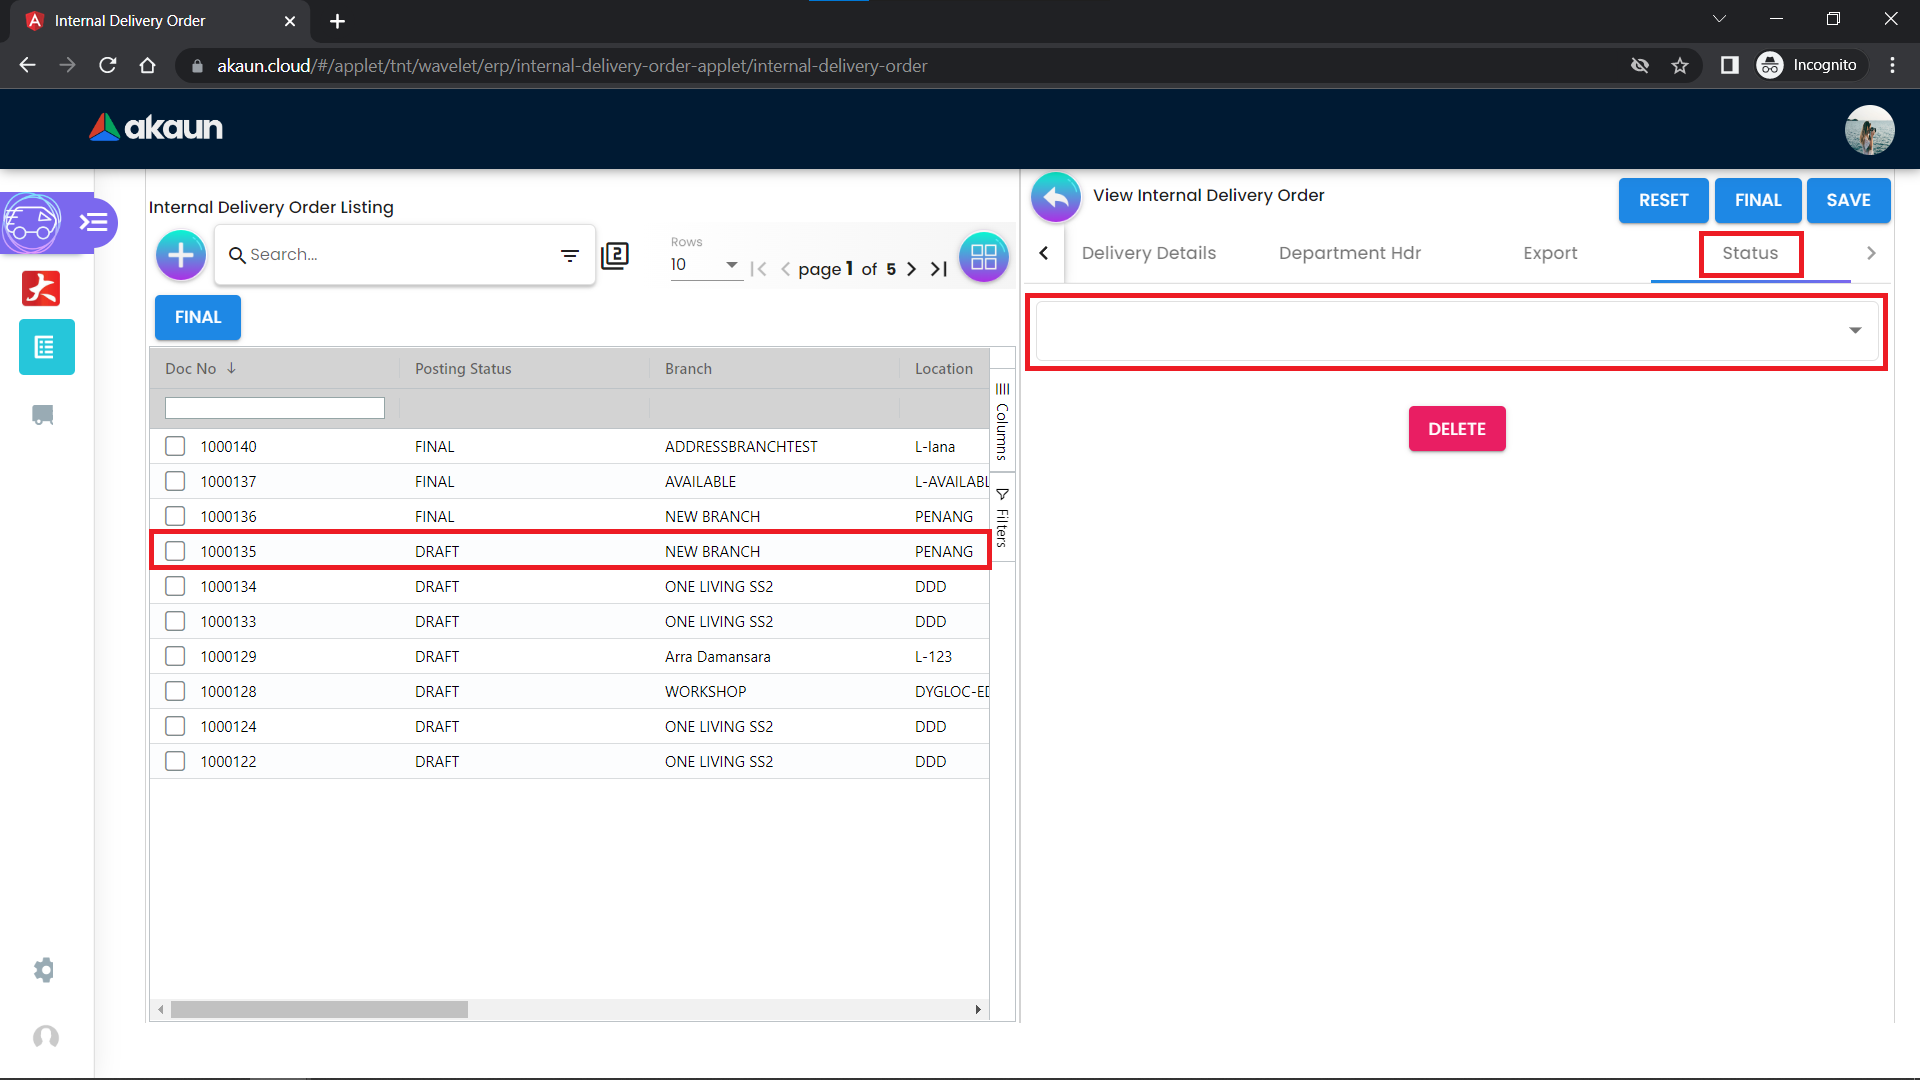Click the Doc No filter input field
The height and width of the screenshot is (1080, 1920).
[x=275, y=408]
